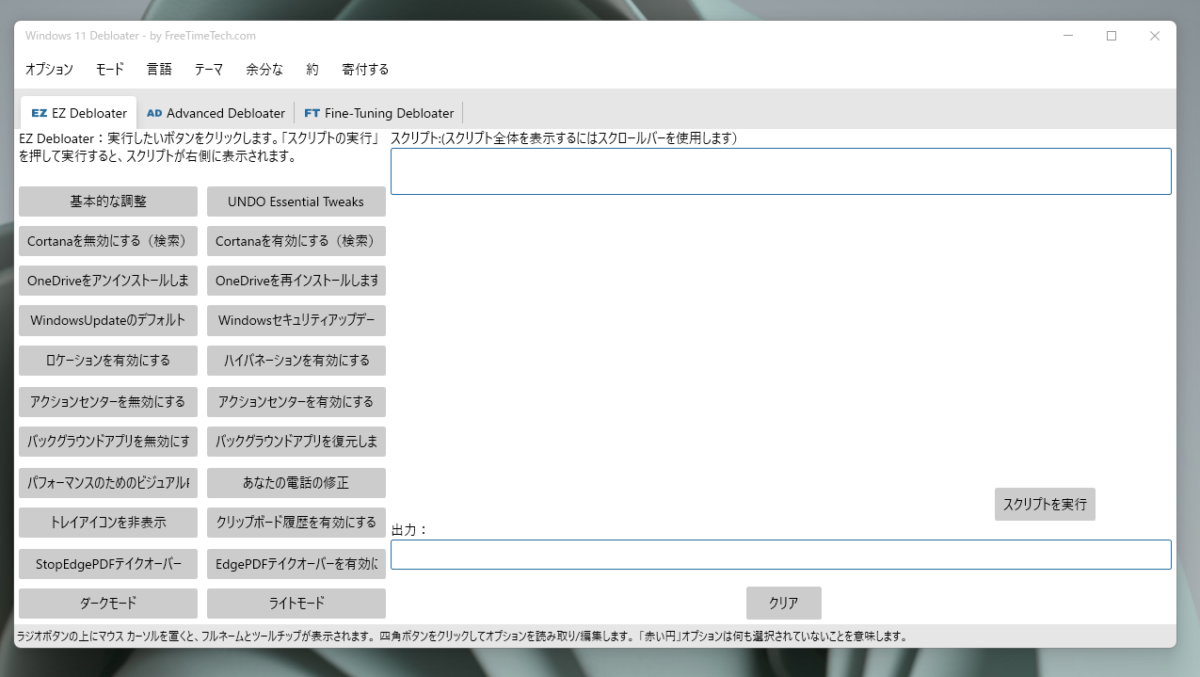Maximize the Windows 11 Debloater window
1200x677 pixels.
(x=1111, y=36)
